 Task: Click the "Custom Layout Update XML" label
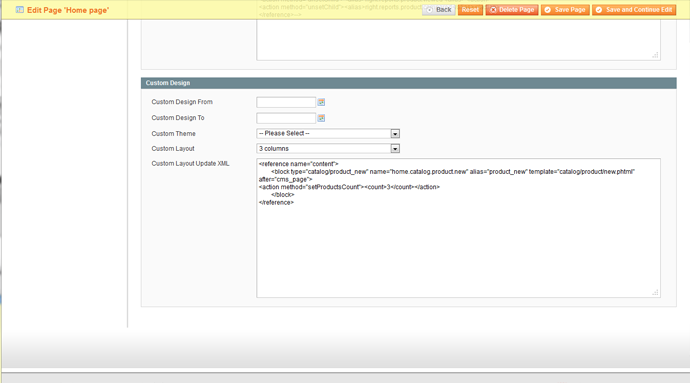(x=190, y=163)
